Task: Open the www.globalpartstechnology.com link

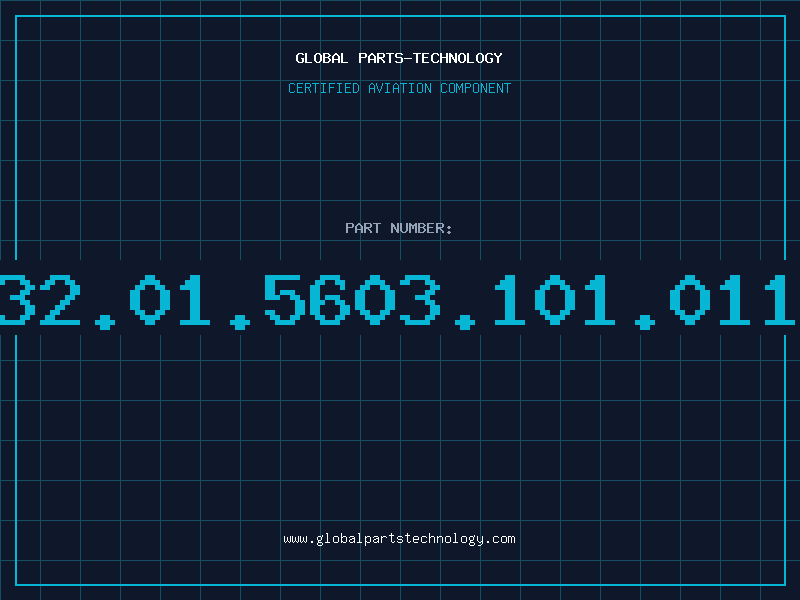Action: click(399, 539)
